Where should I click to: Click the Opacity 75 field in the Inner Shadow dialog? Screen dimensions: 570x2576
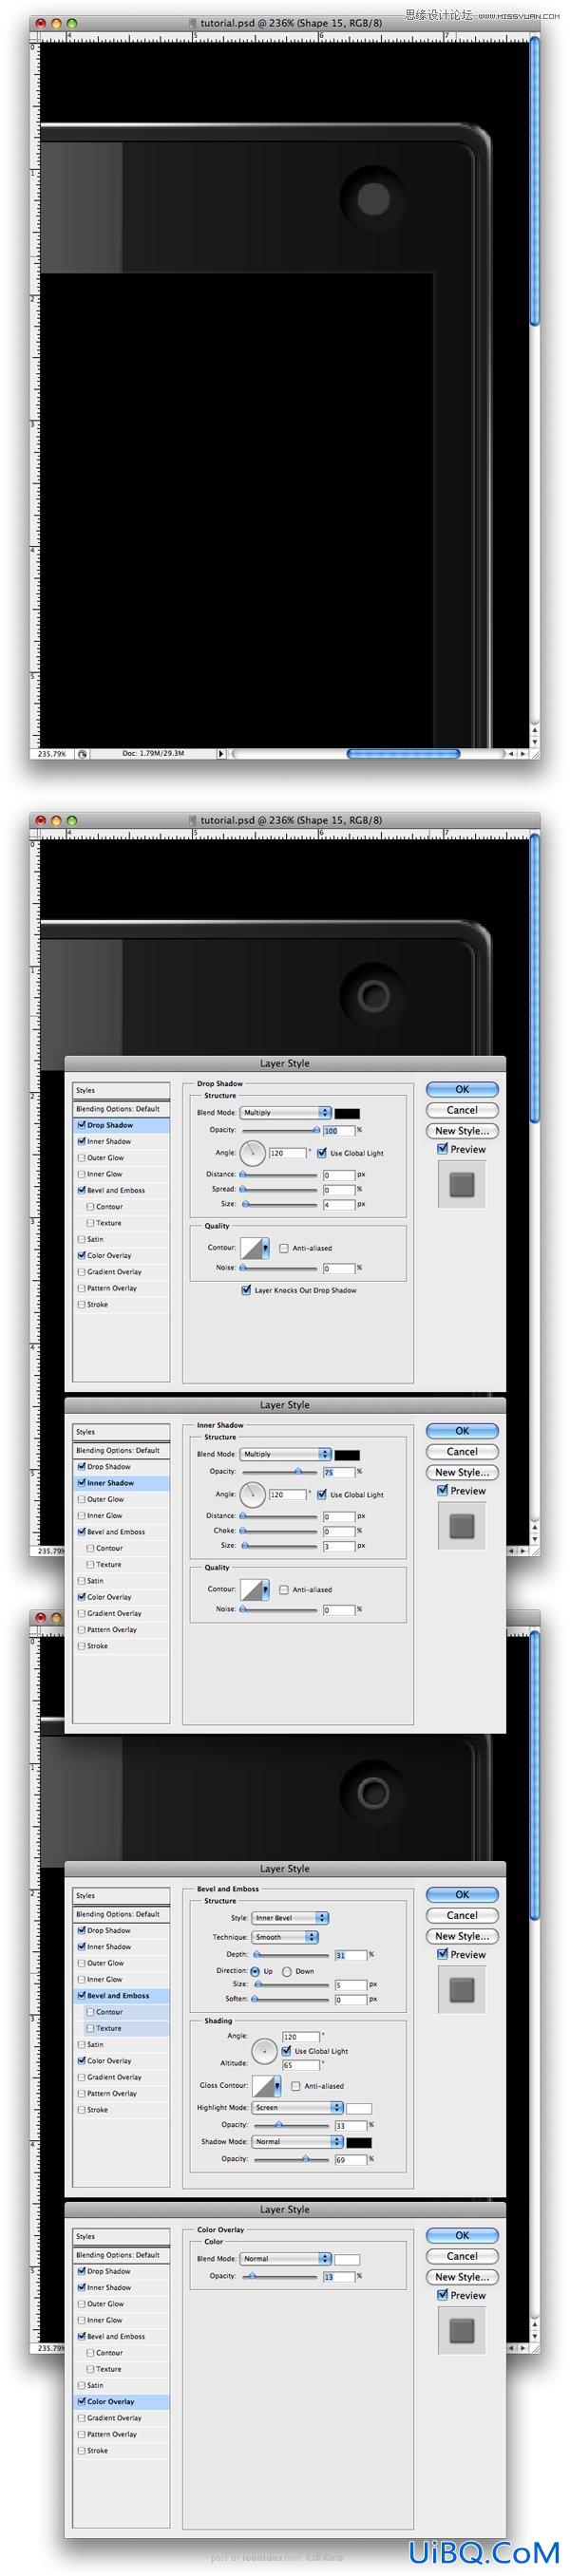(338, 1472)
